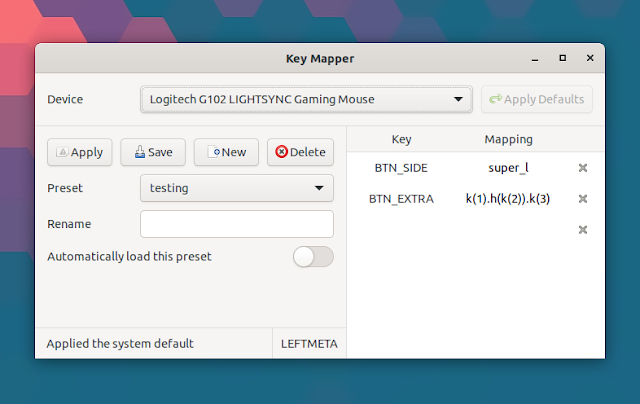Focus the Rename text field
Viewport: 640px width, 404px height.
pos(236,223)
